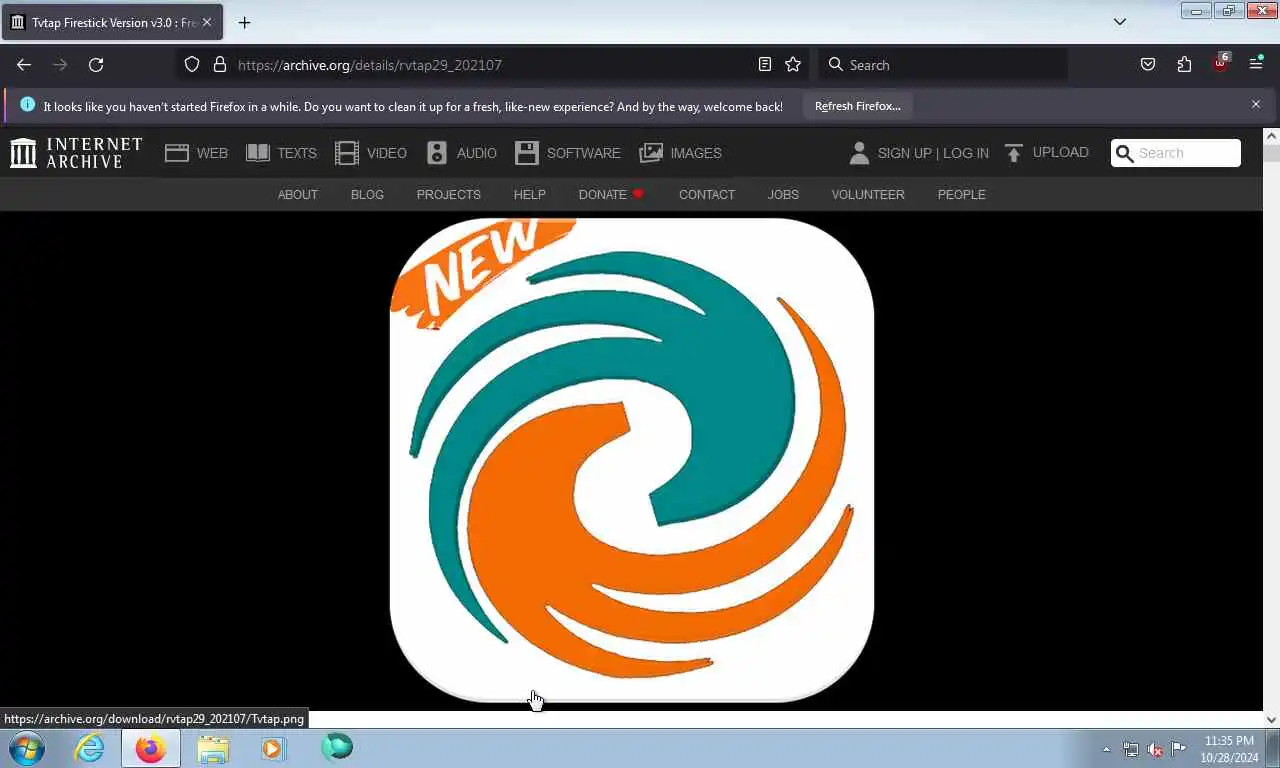The height and width of the screenshot is (768, 1280).
Task: Click the padlock site security icon
Action: (220, 65)
